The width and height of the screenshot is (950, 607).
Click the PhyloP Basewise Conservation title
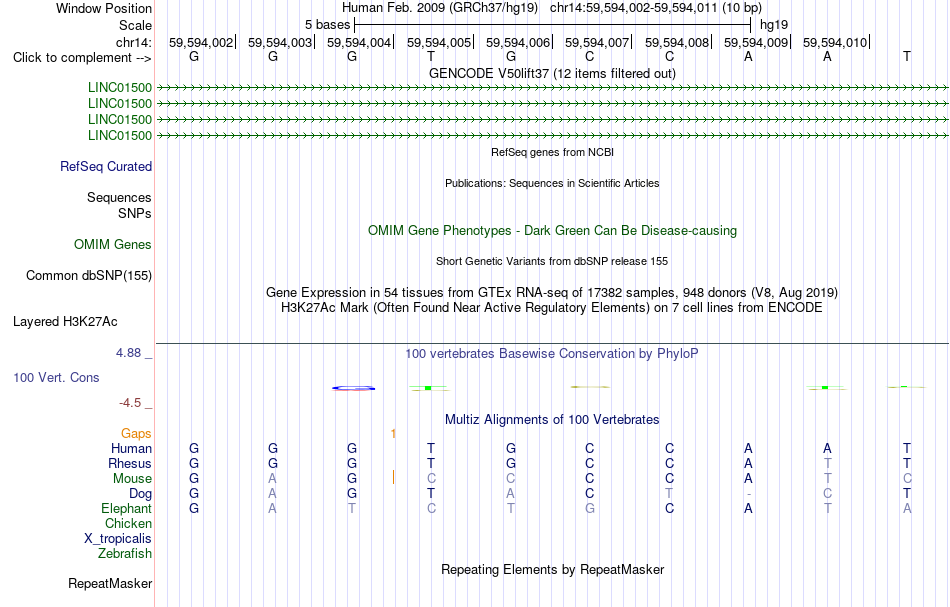click(x=552, y=354)
